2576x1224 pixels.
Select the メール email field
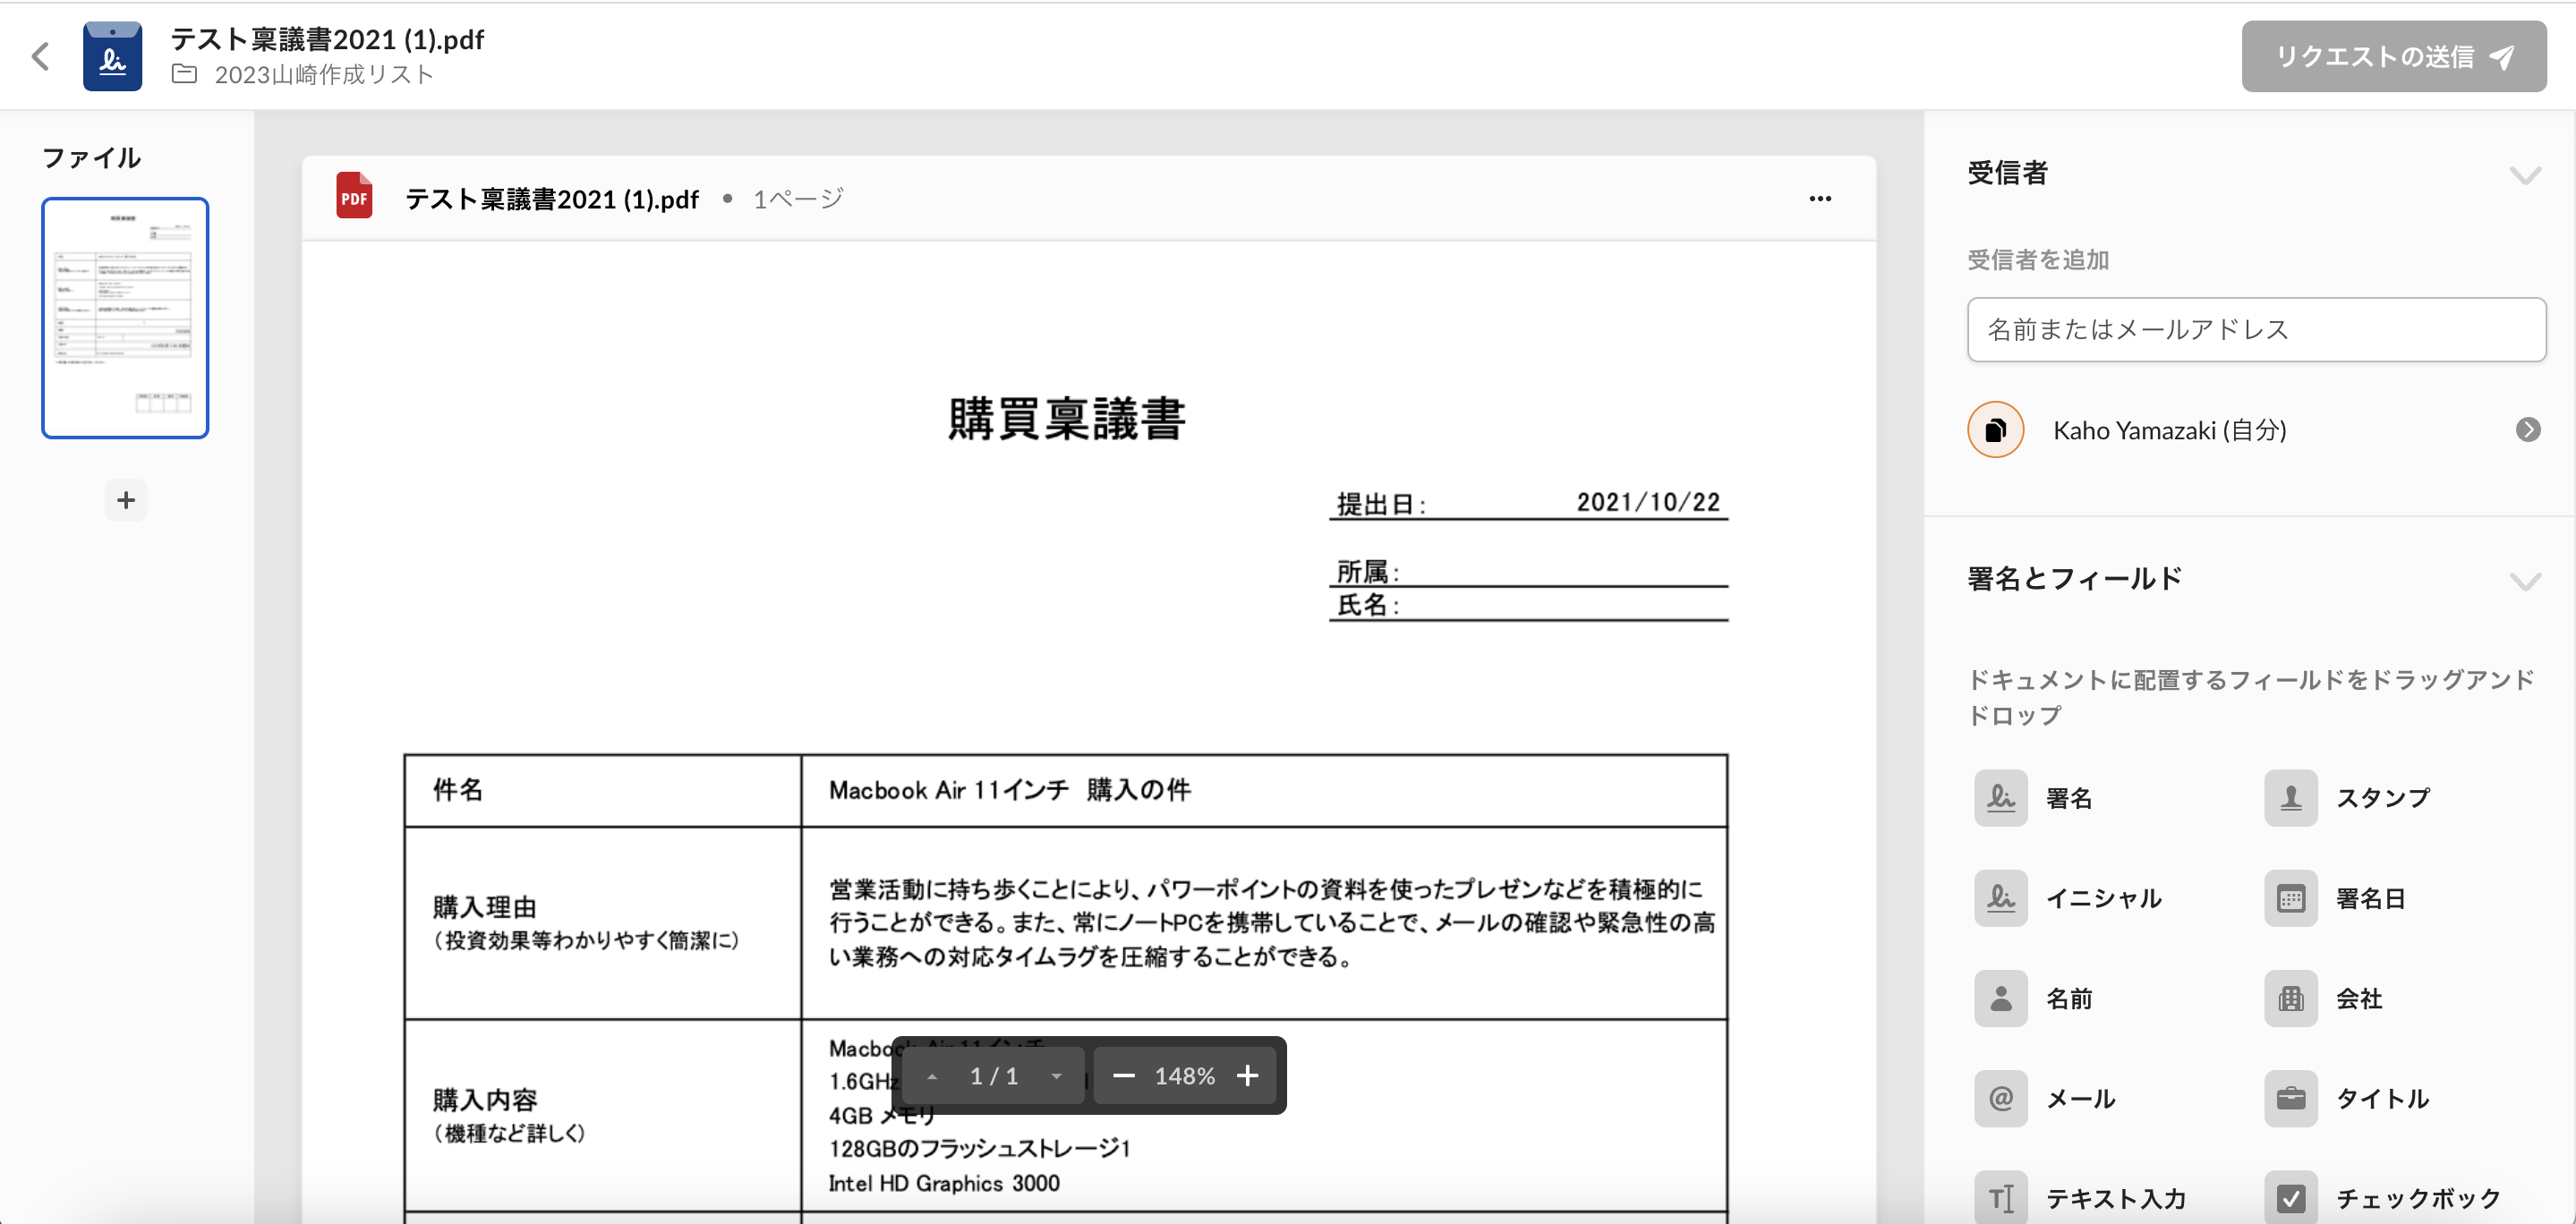pyautogui.click(x=2046, y=1097)
